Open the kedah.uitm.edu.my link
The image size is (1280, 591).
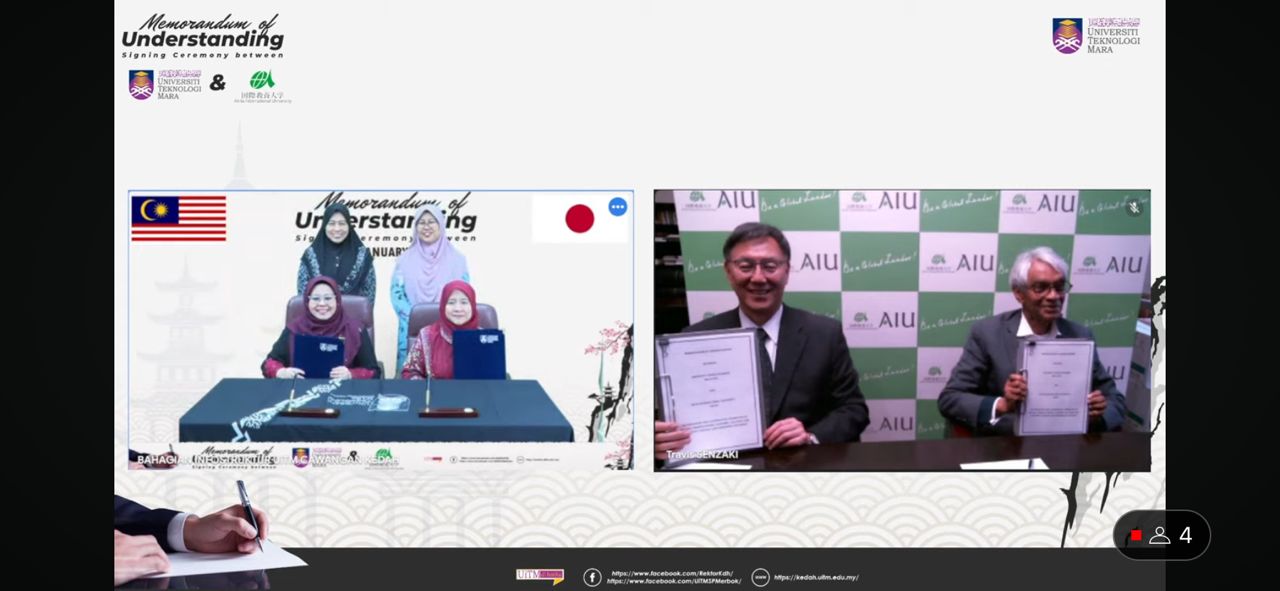pos(815,577)
